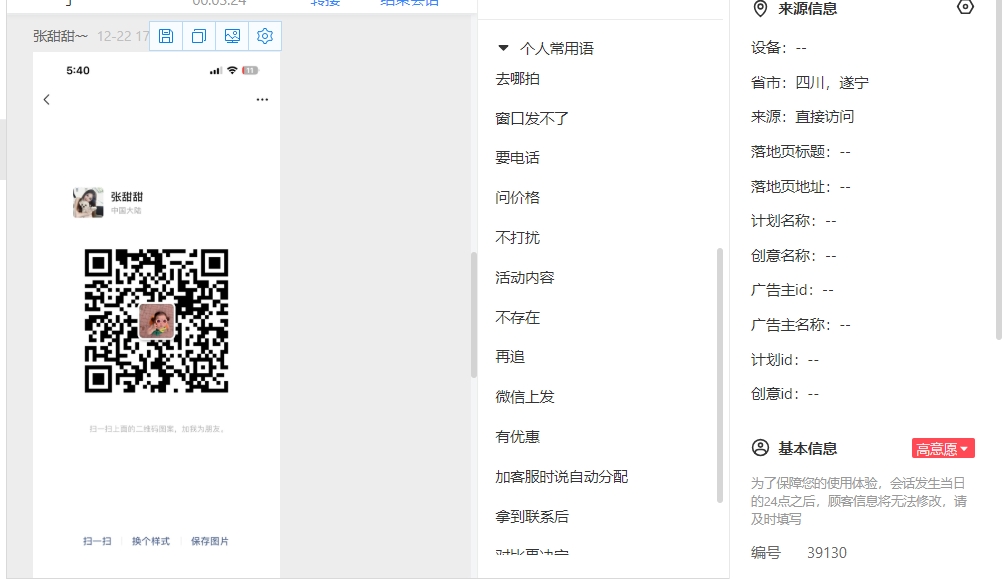1002x579 pixels.
Task: Click the 来源 value 直接访问
Action: coord(824,117)
